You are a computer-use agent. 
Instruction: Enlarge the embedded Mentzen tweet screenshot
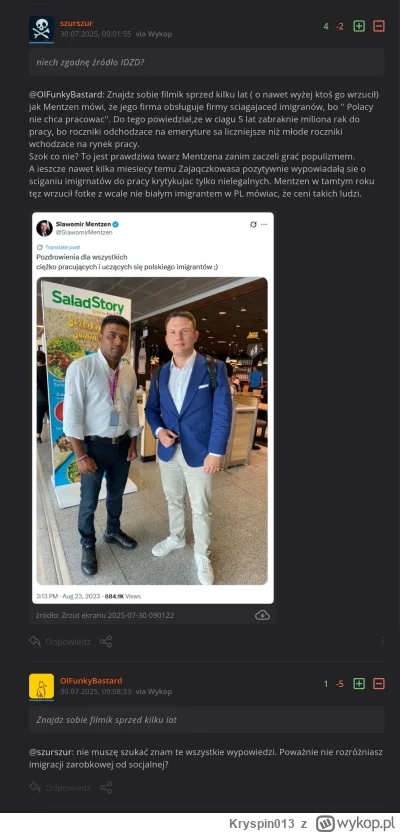click(152, 408)
